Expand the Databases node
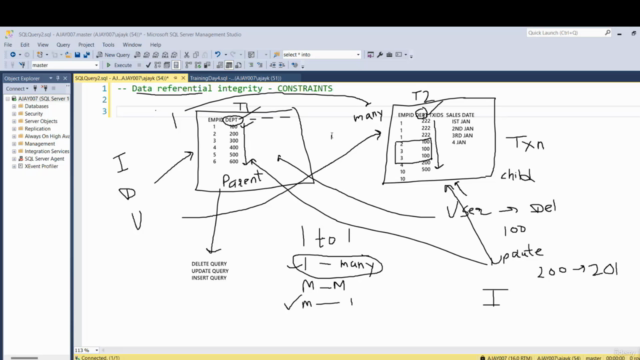This screenshot has height=360, width=640. [14, 106]
